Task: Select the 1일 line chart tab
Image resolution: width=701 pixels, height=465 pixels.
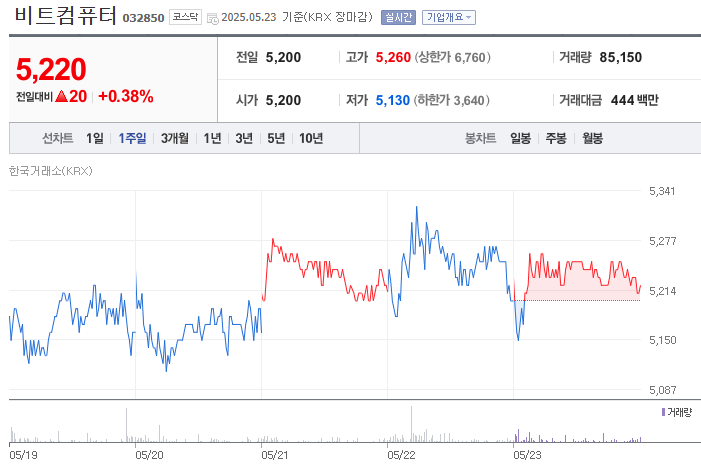Action: 95,138
